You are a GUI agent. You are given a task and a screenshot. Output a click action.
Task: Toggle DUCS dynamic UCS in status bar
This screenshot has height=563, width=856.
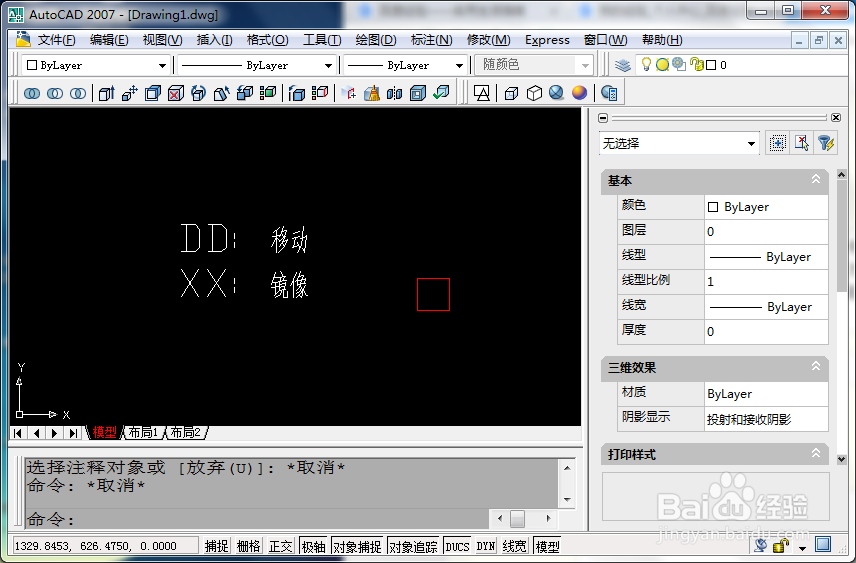pyautogui.click(x=457, y=546)
